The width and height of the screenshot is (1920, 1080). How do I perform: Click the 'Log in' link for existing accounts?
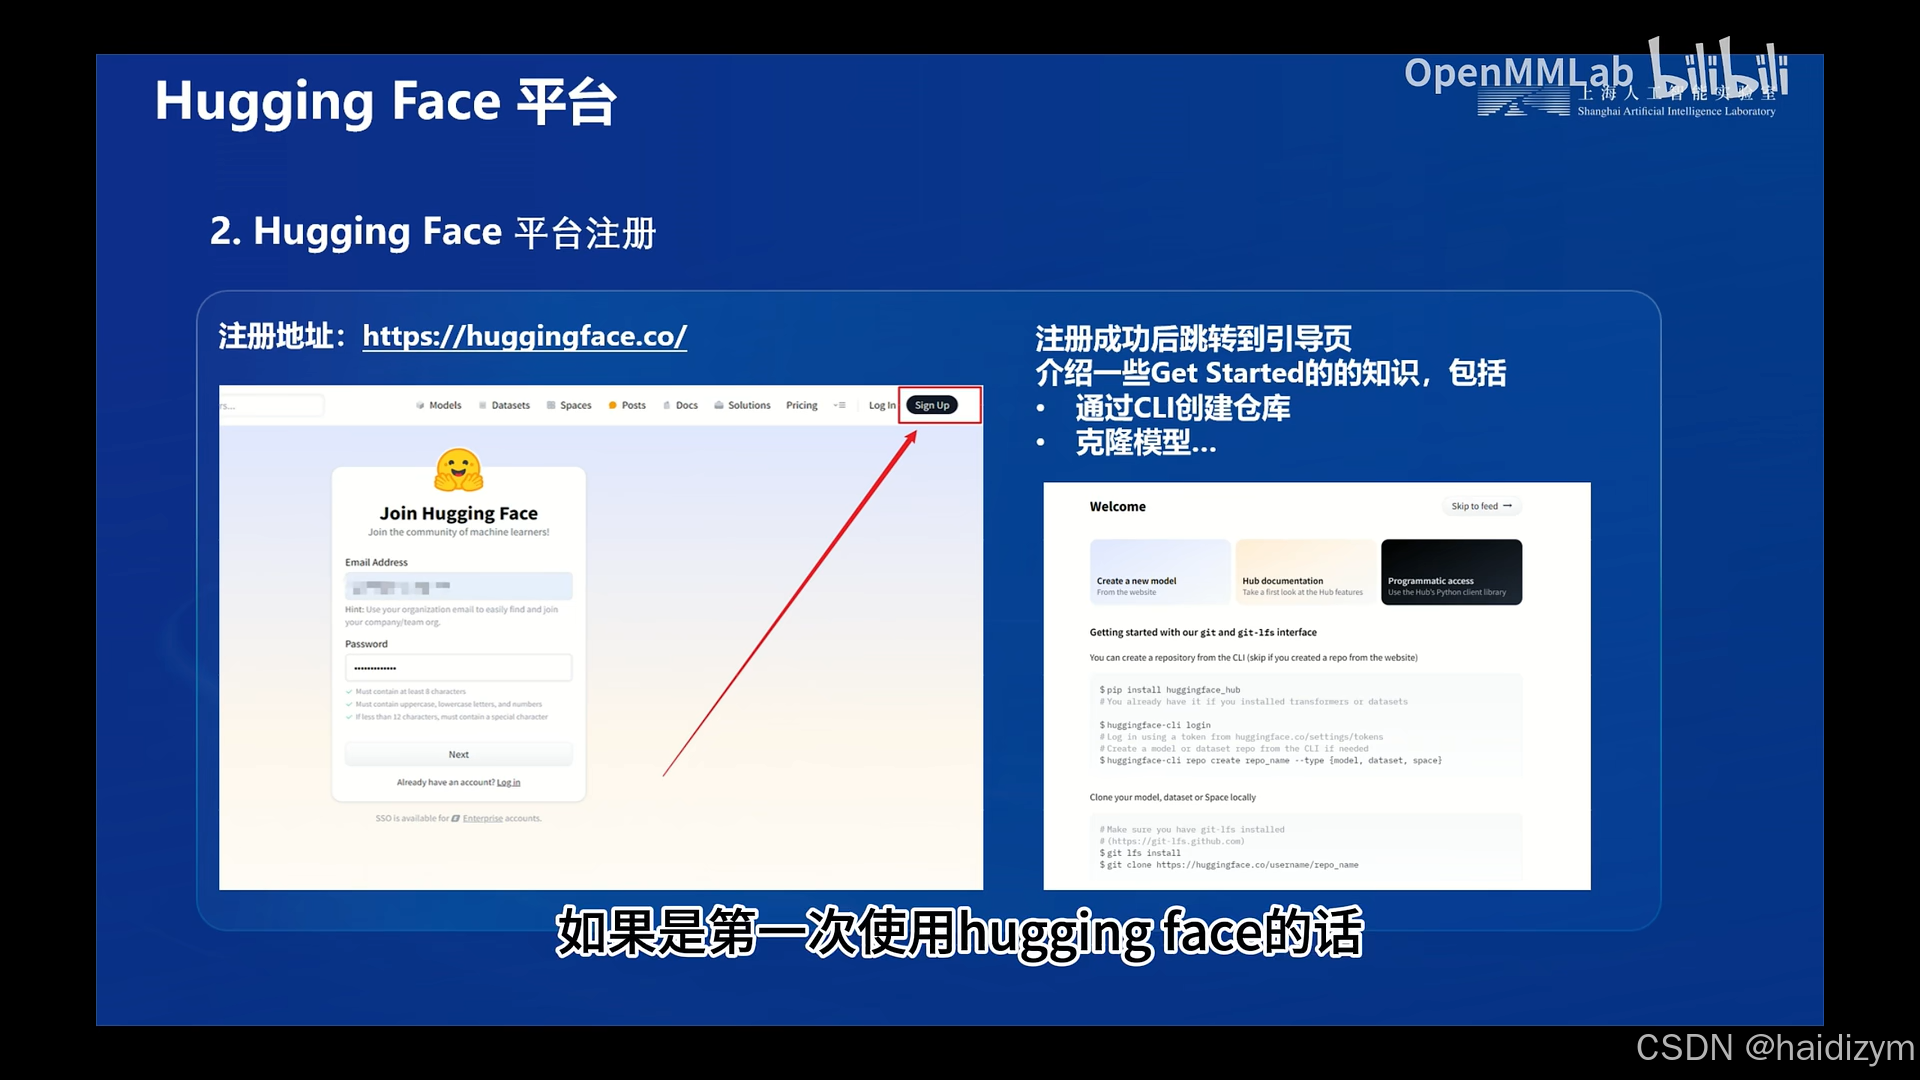pyautogui.click(x=509, y=781)
